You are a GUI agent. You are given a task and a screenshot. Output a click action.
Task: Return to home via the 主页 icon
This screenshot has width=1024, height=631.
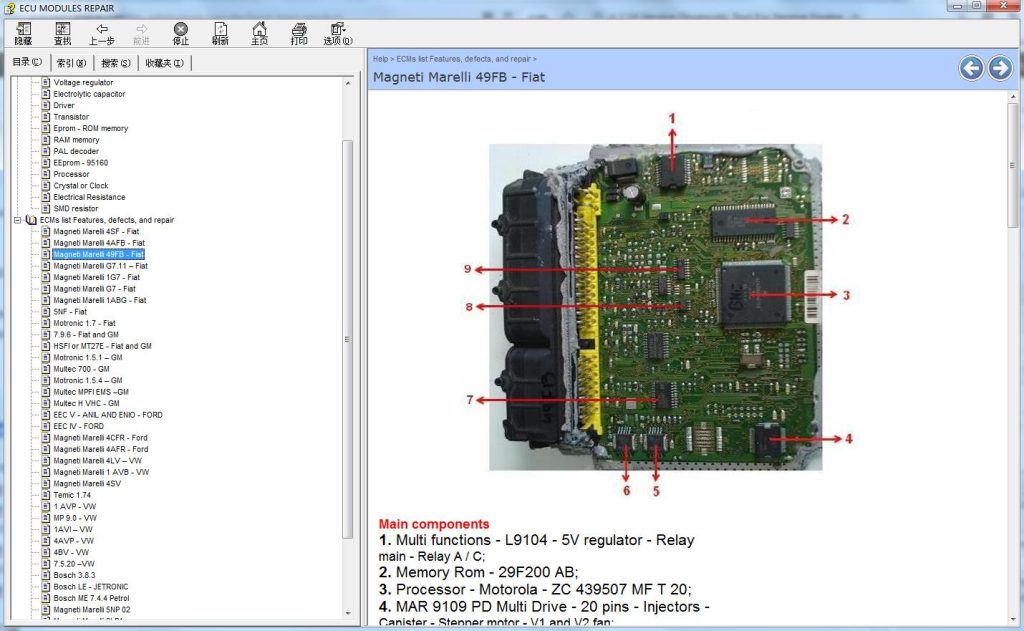click(x=259, y=32)
